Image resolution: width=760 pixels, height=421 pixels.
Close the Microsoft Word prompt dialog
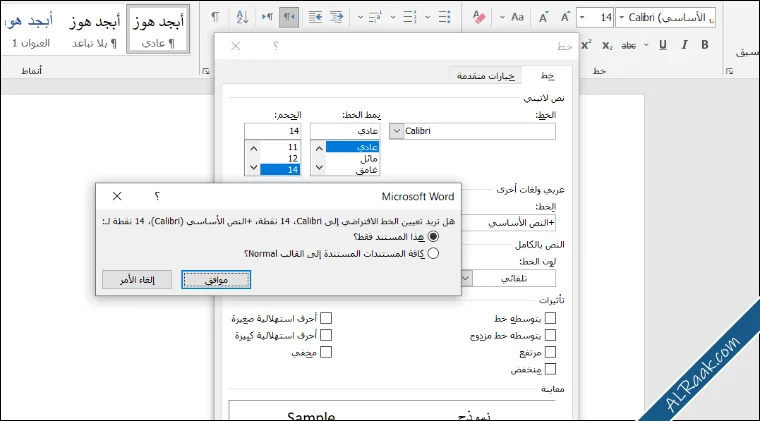117,196
